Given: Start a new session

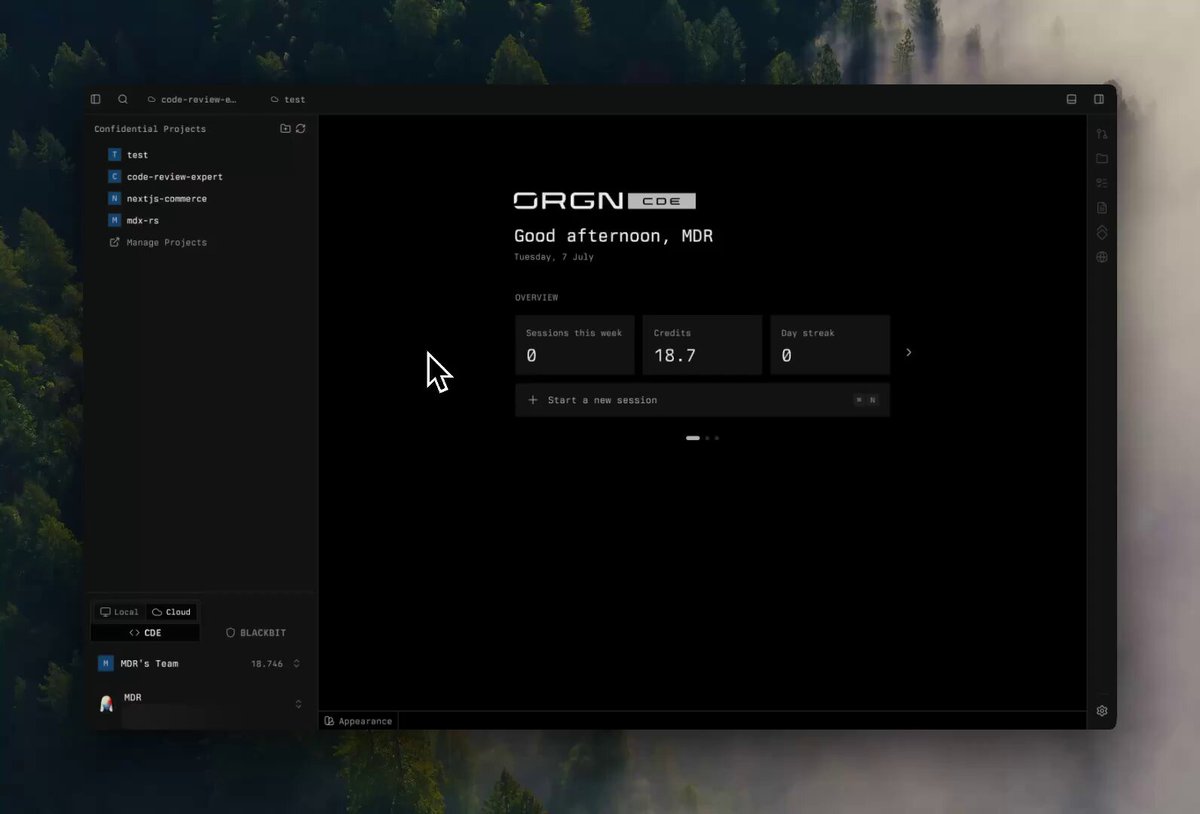Looking at the screenshot, I should pos(702,400).
